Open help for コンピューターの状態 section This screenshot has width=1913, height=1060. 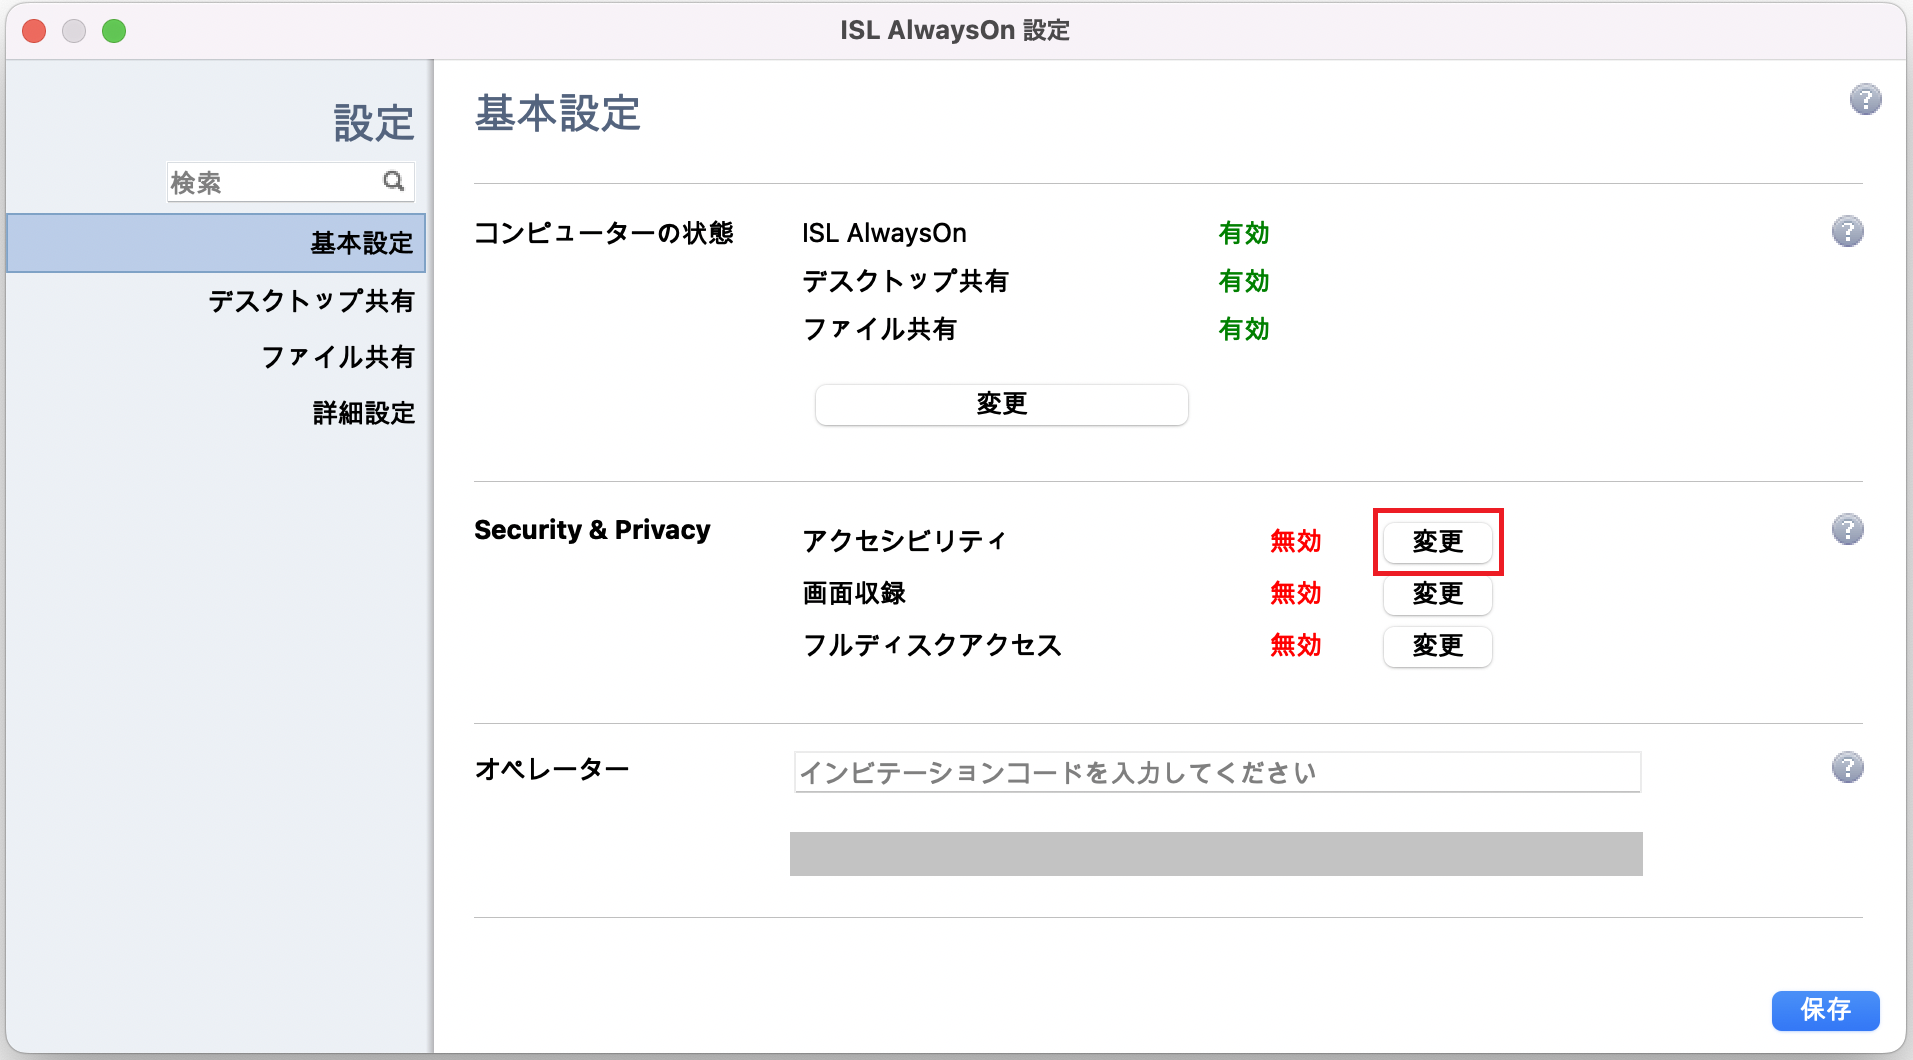pos(1847,232)
